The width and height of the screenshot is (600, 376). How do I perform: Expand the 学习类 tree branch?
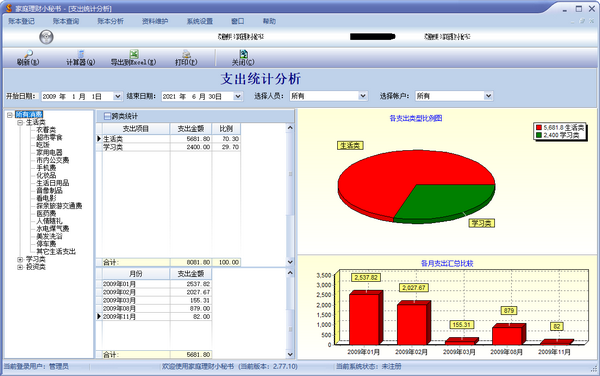click(20, 259)
